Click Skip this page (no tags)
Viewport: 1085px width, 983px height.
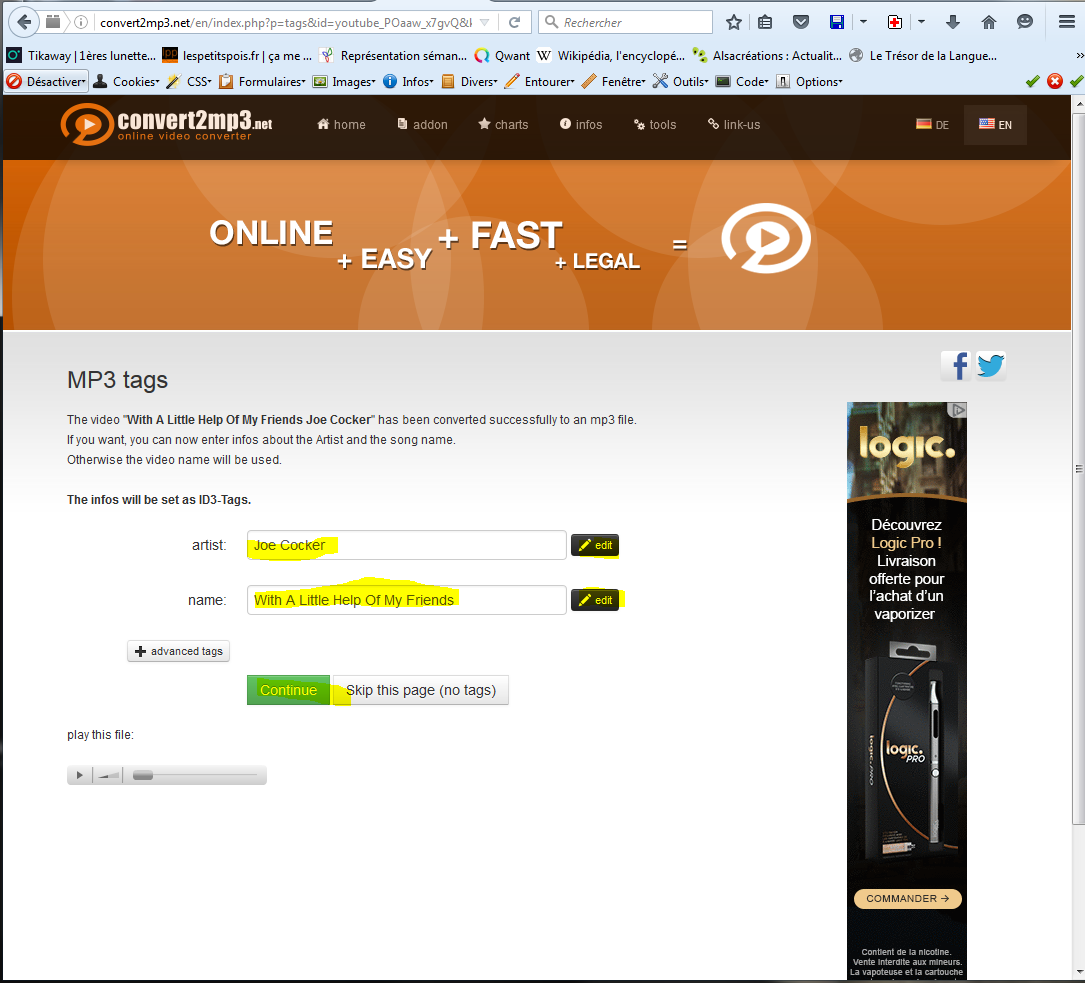[421, 690]
